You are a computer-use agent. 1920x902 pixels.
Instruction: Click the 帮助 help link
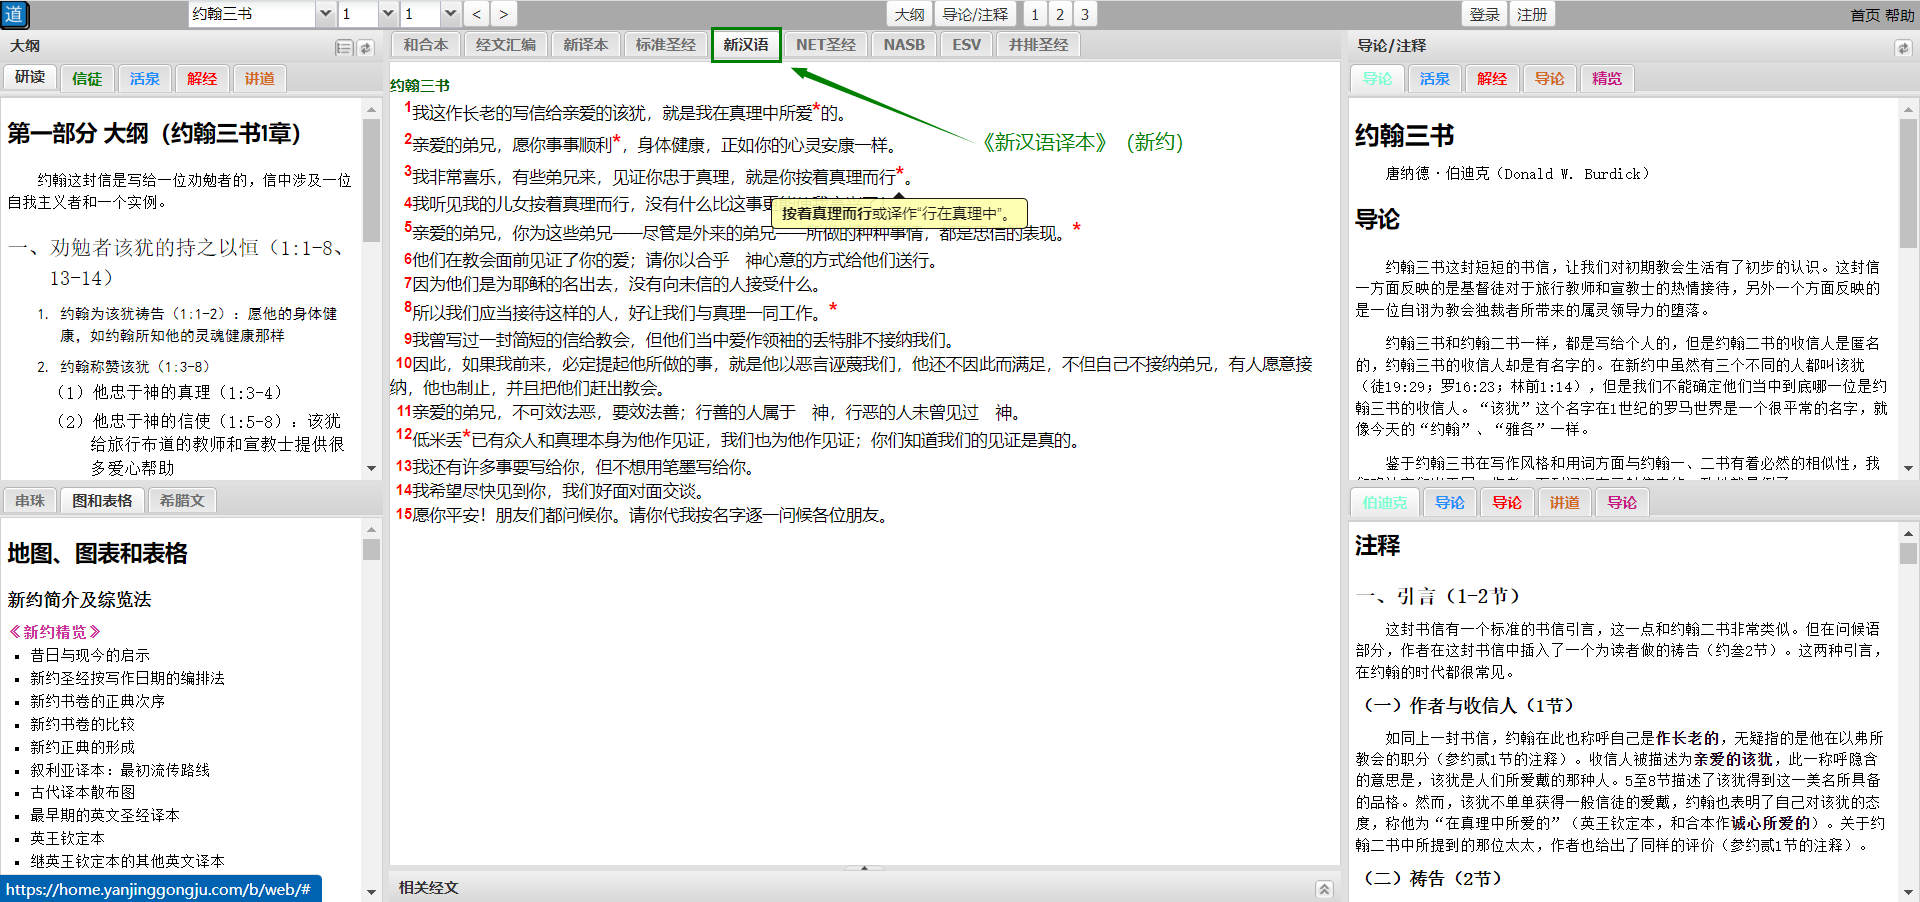1899,15
